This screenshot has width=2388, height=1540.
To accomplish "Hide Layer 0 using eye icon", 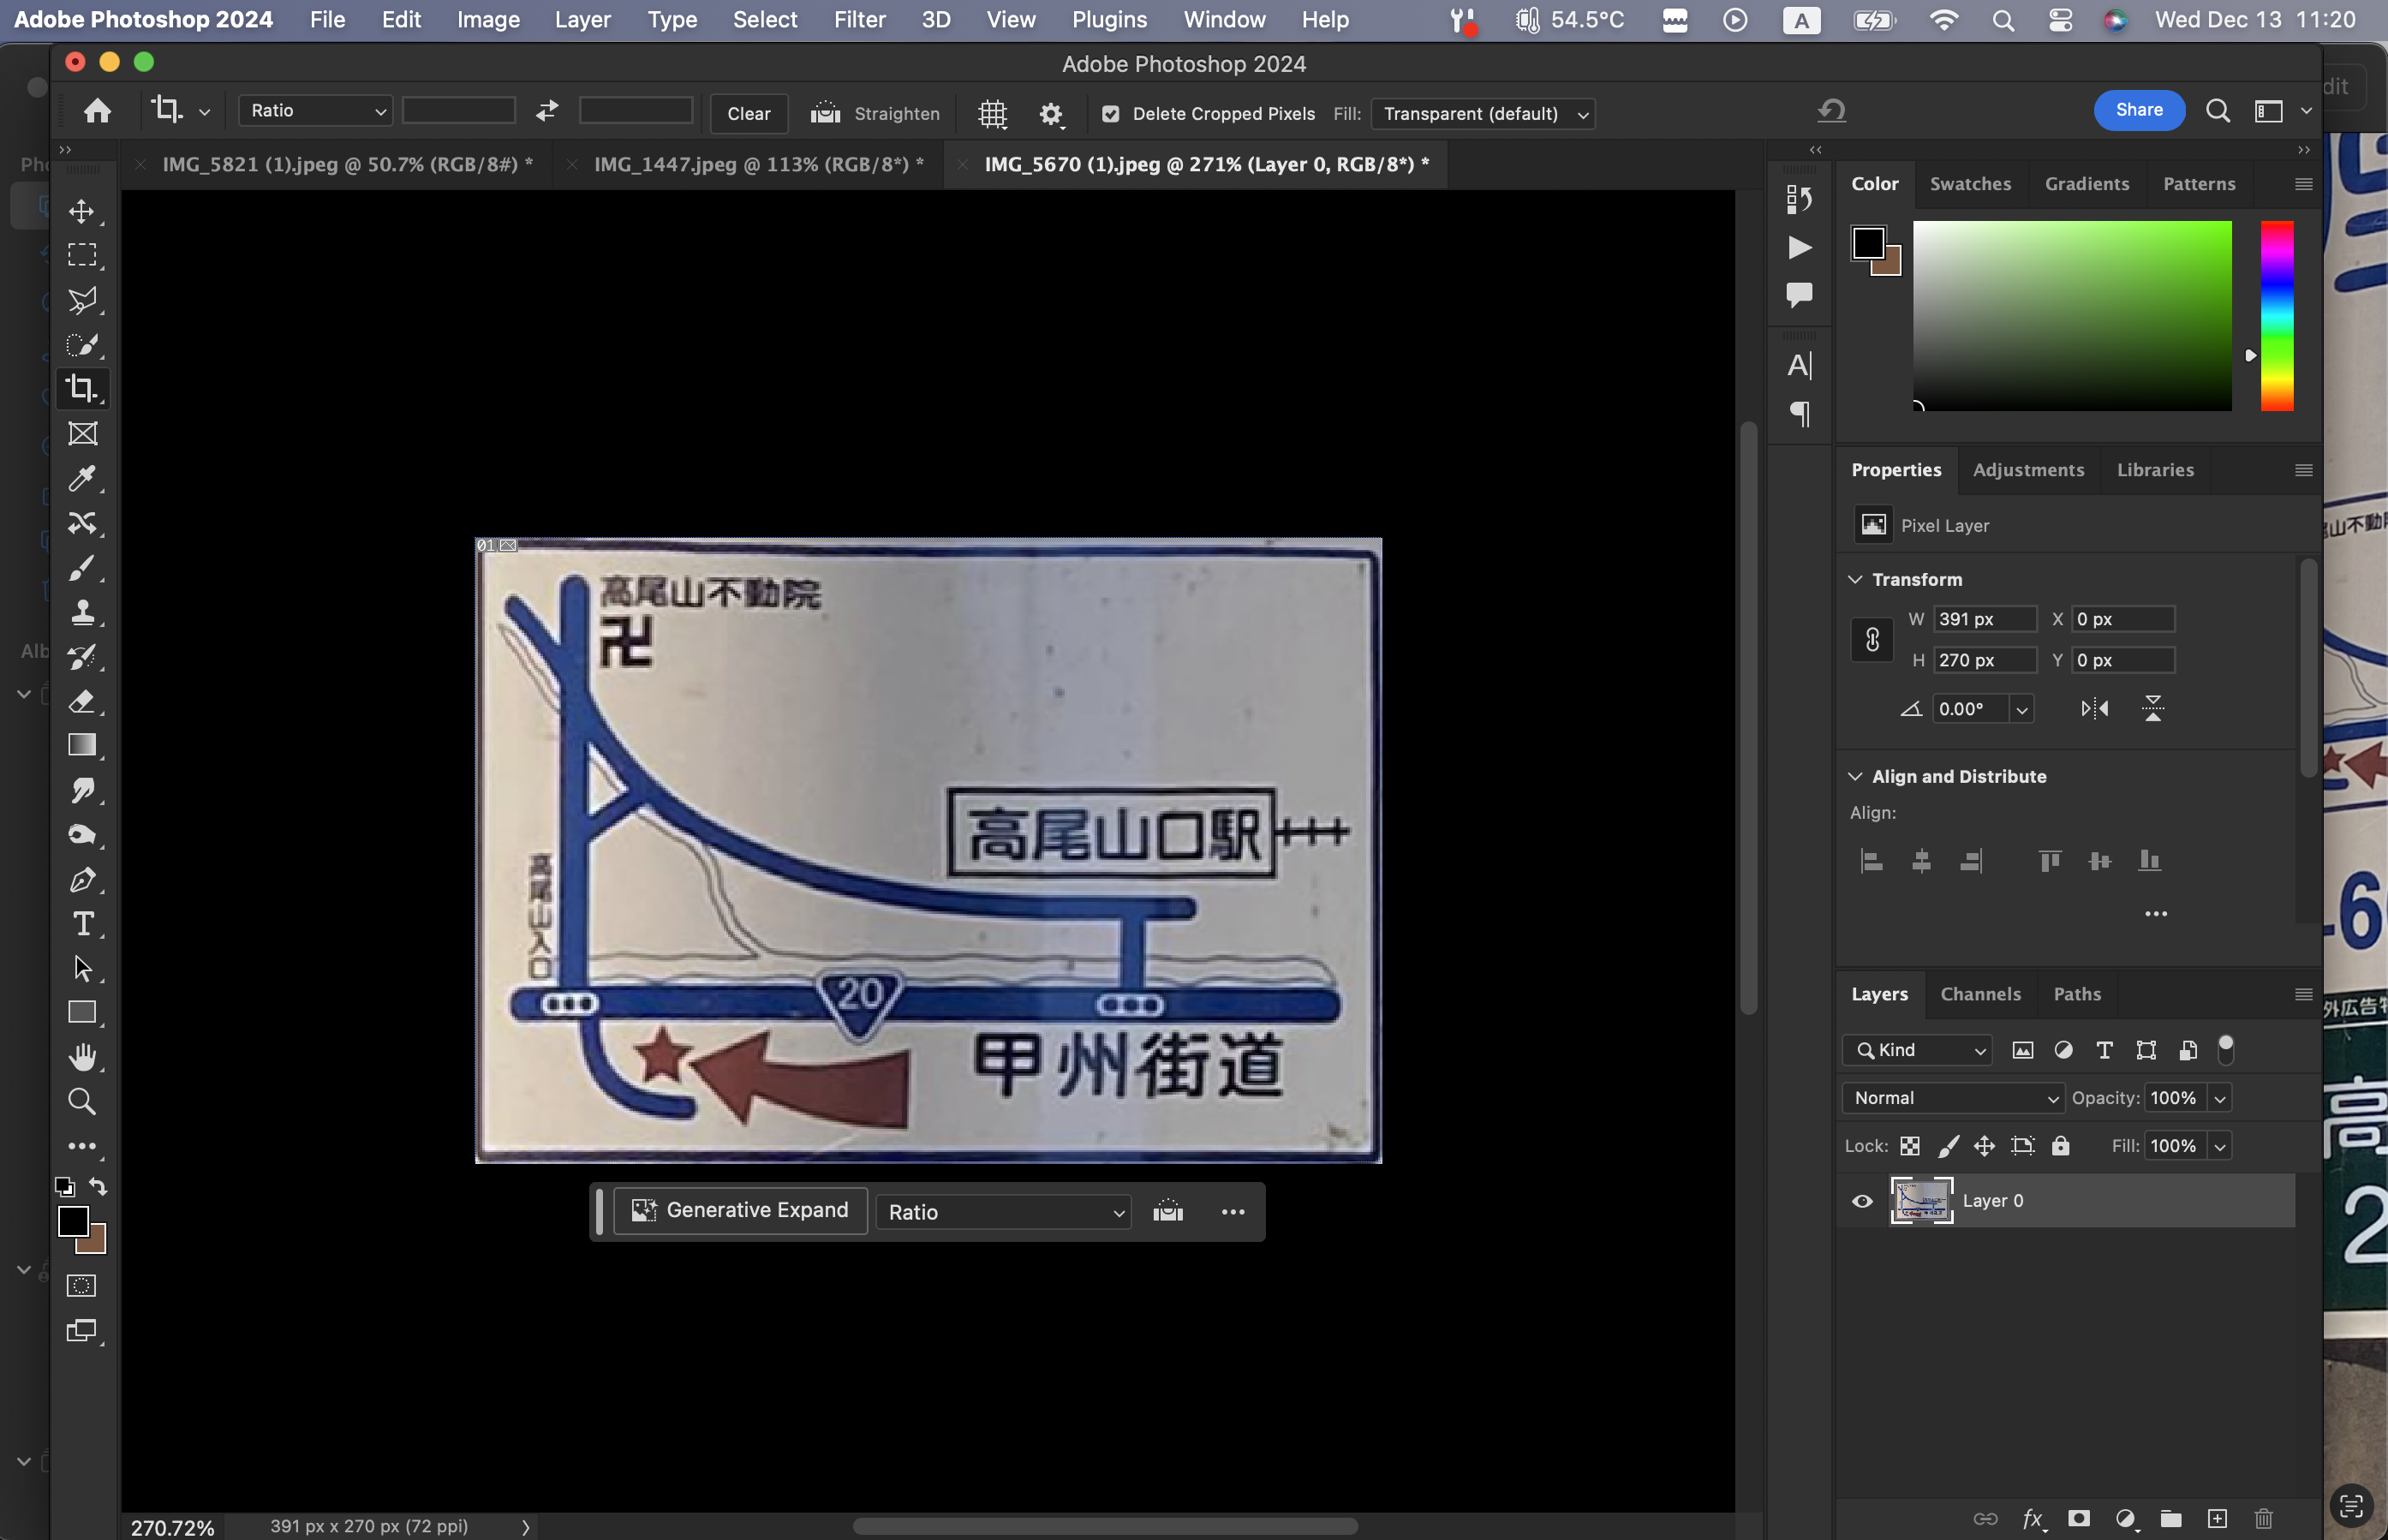I will [1862, 1201].
